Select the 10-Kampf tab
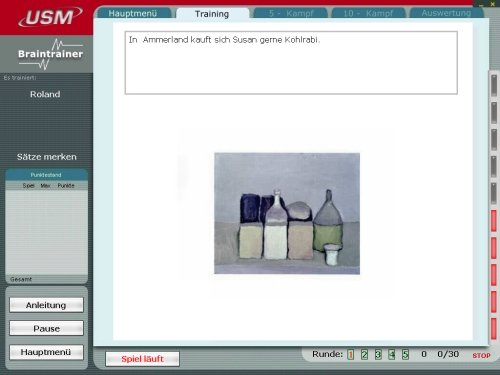This screenshot has width=500, height=375. pos(368,13)
